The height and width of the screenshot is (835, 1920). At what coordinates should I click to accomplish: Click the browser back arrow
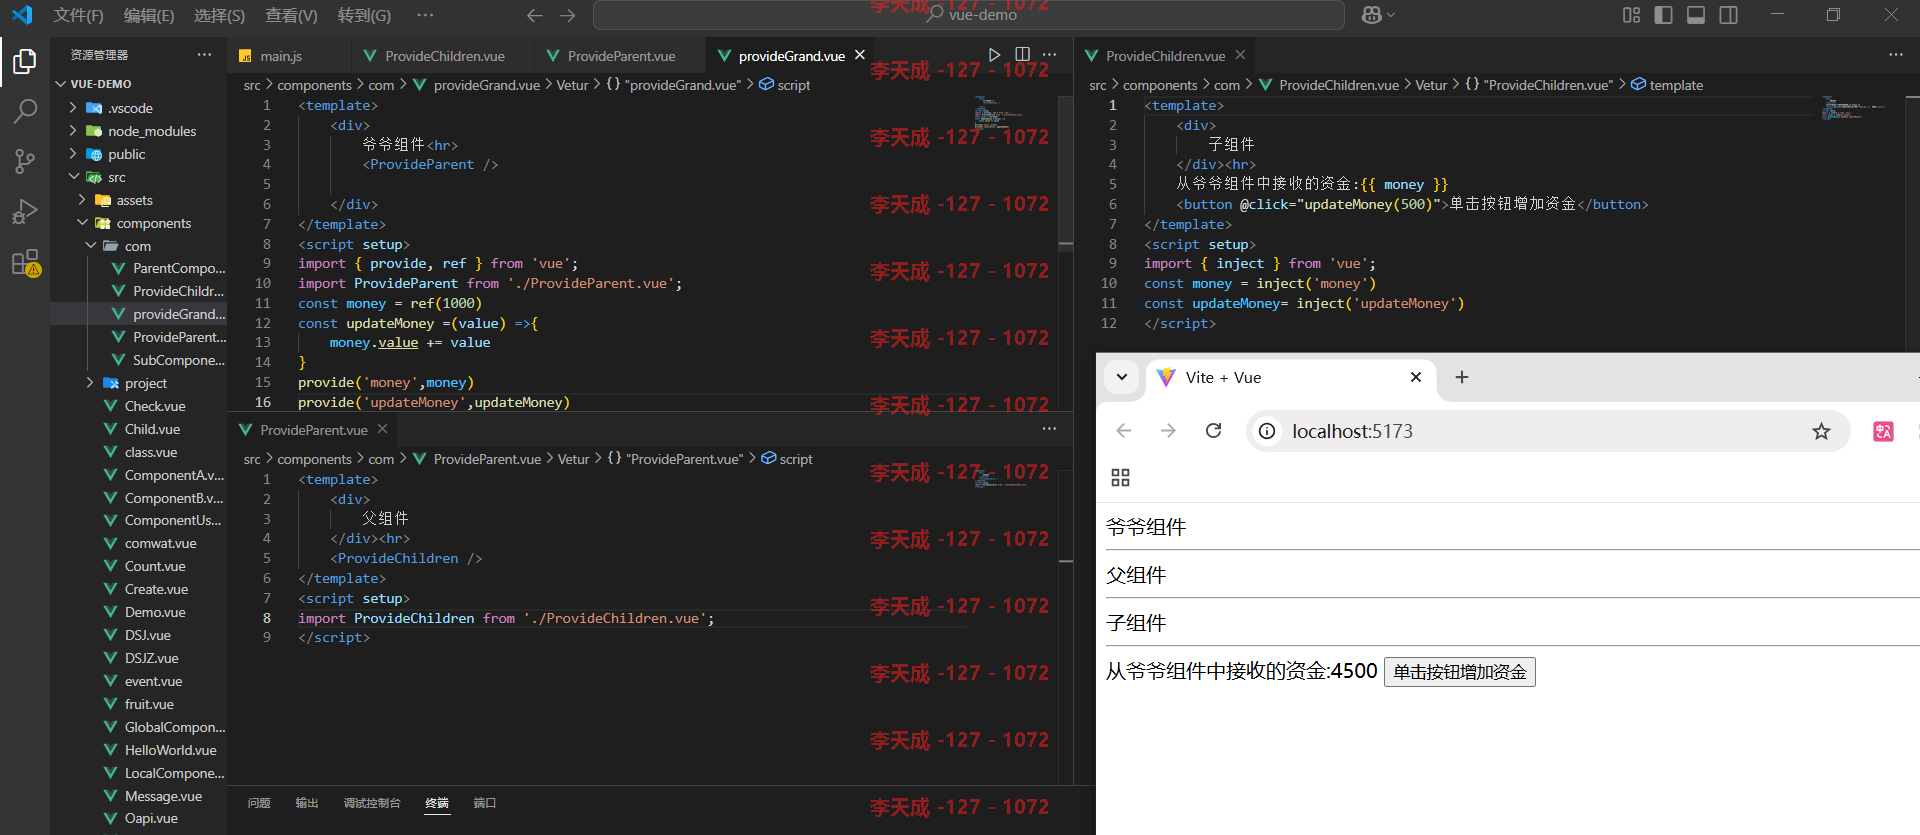coord(1124,431)
